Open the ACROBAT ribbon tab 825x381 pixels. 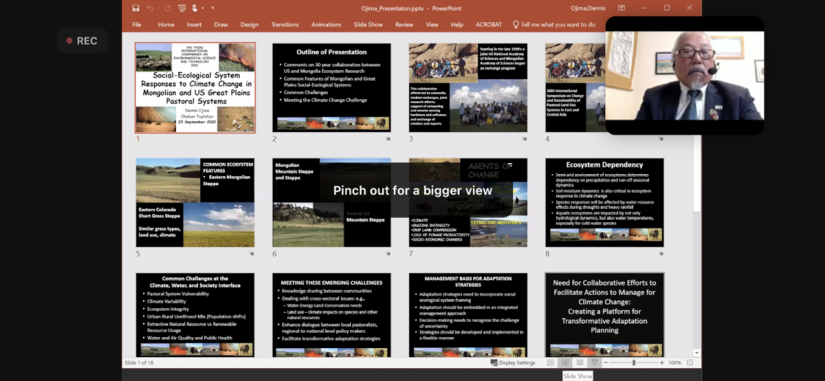tap(489, 24)
